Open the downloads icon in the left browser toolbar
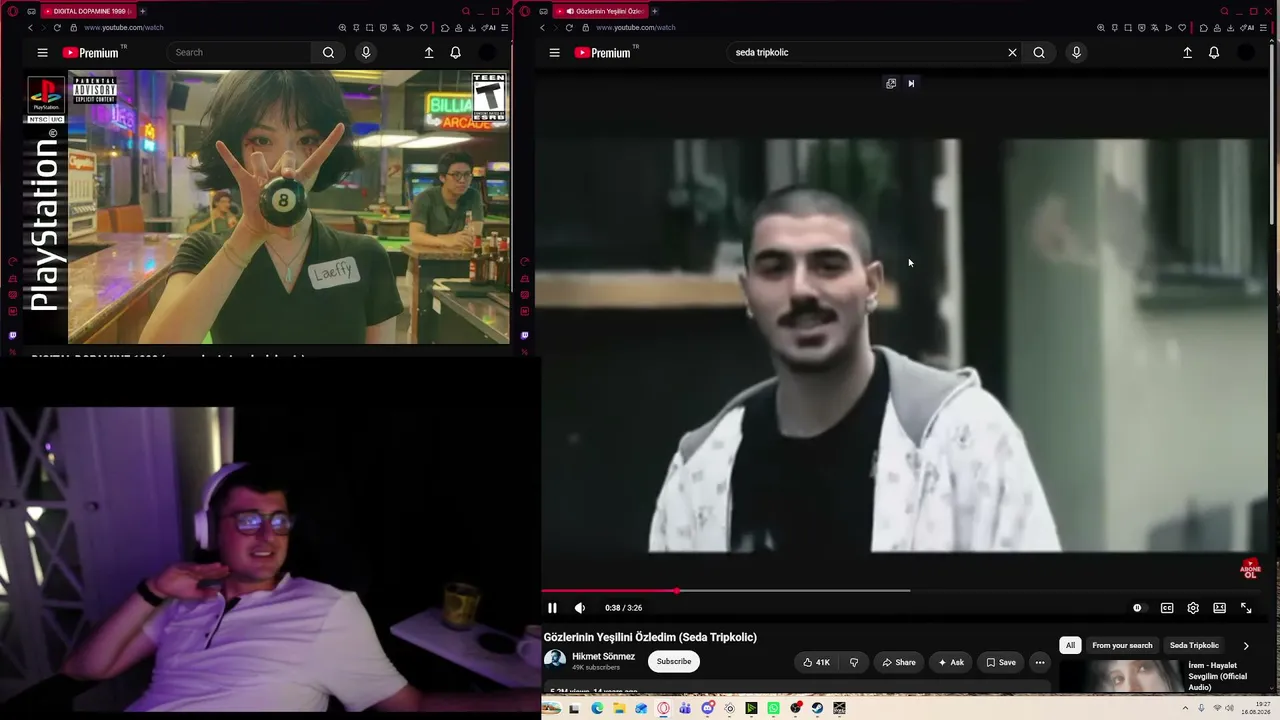The image size is (1280, 720). point(470,28)
